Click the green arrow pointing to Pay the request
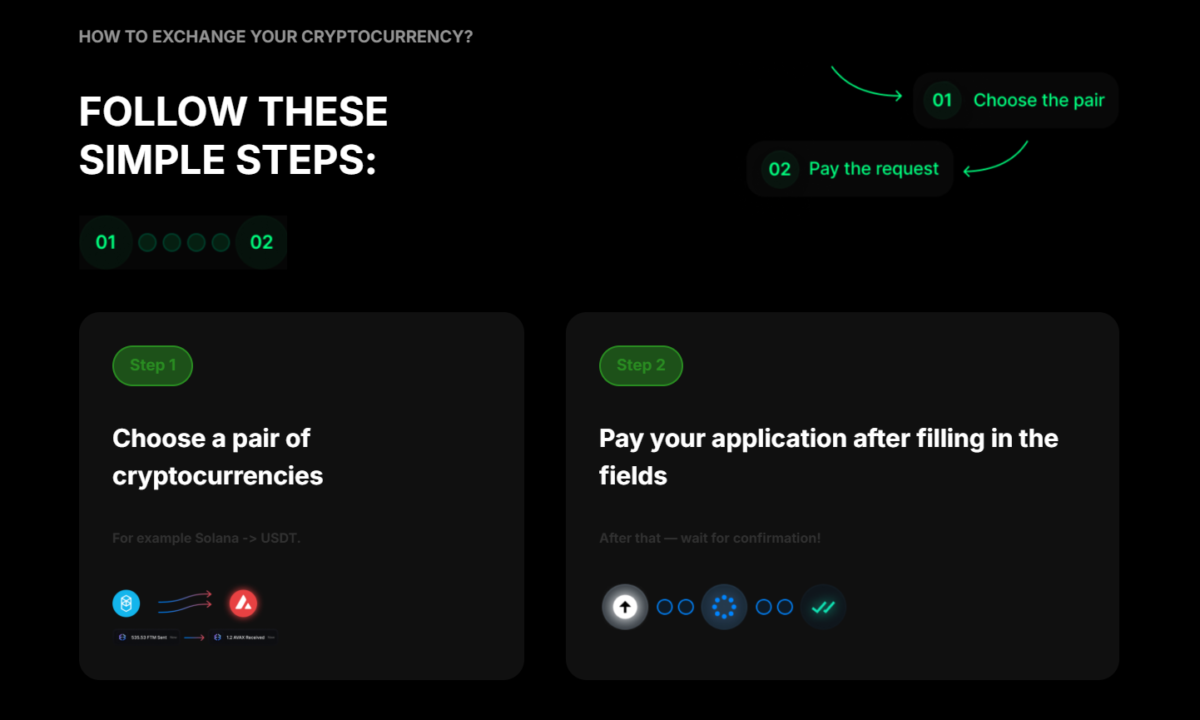 coord(996,159)
